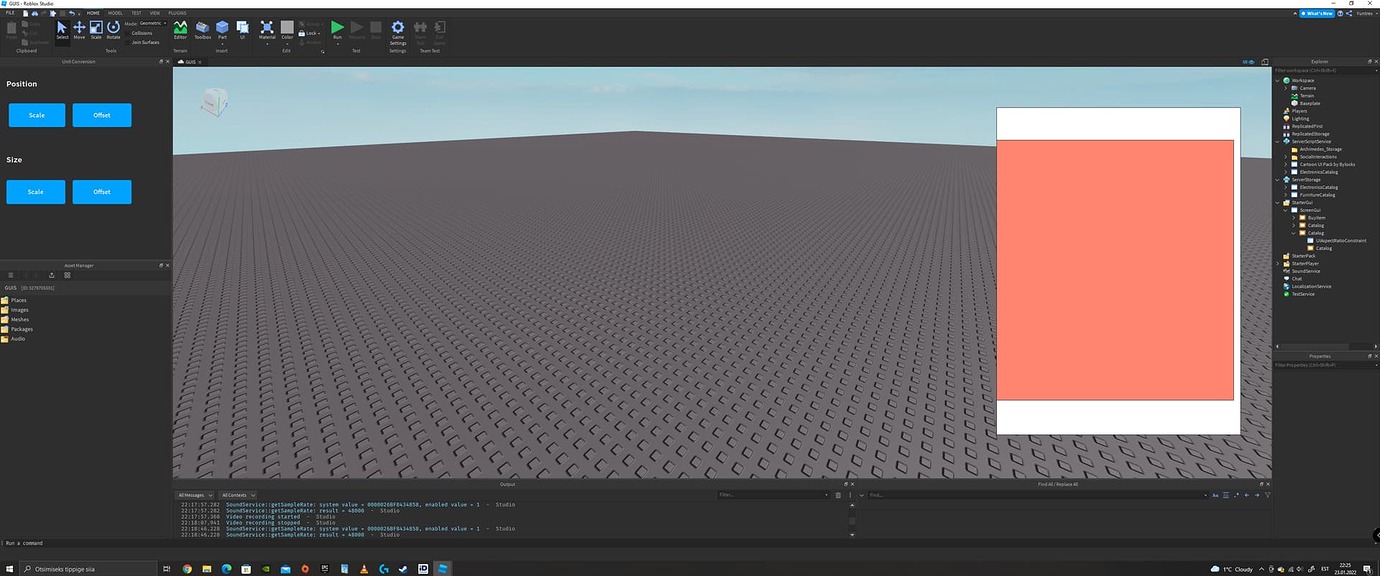This screenshot has height=576, width=1380.
Task: Open the FILE menu
Action: 10,13
